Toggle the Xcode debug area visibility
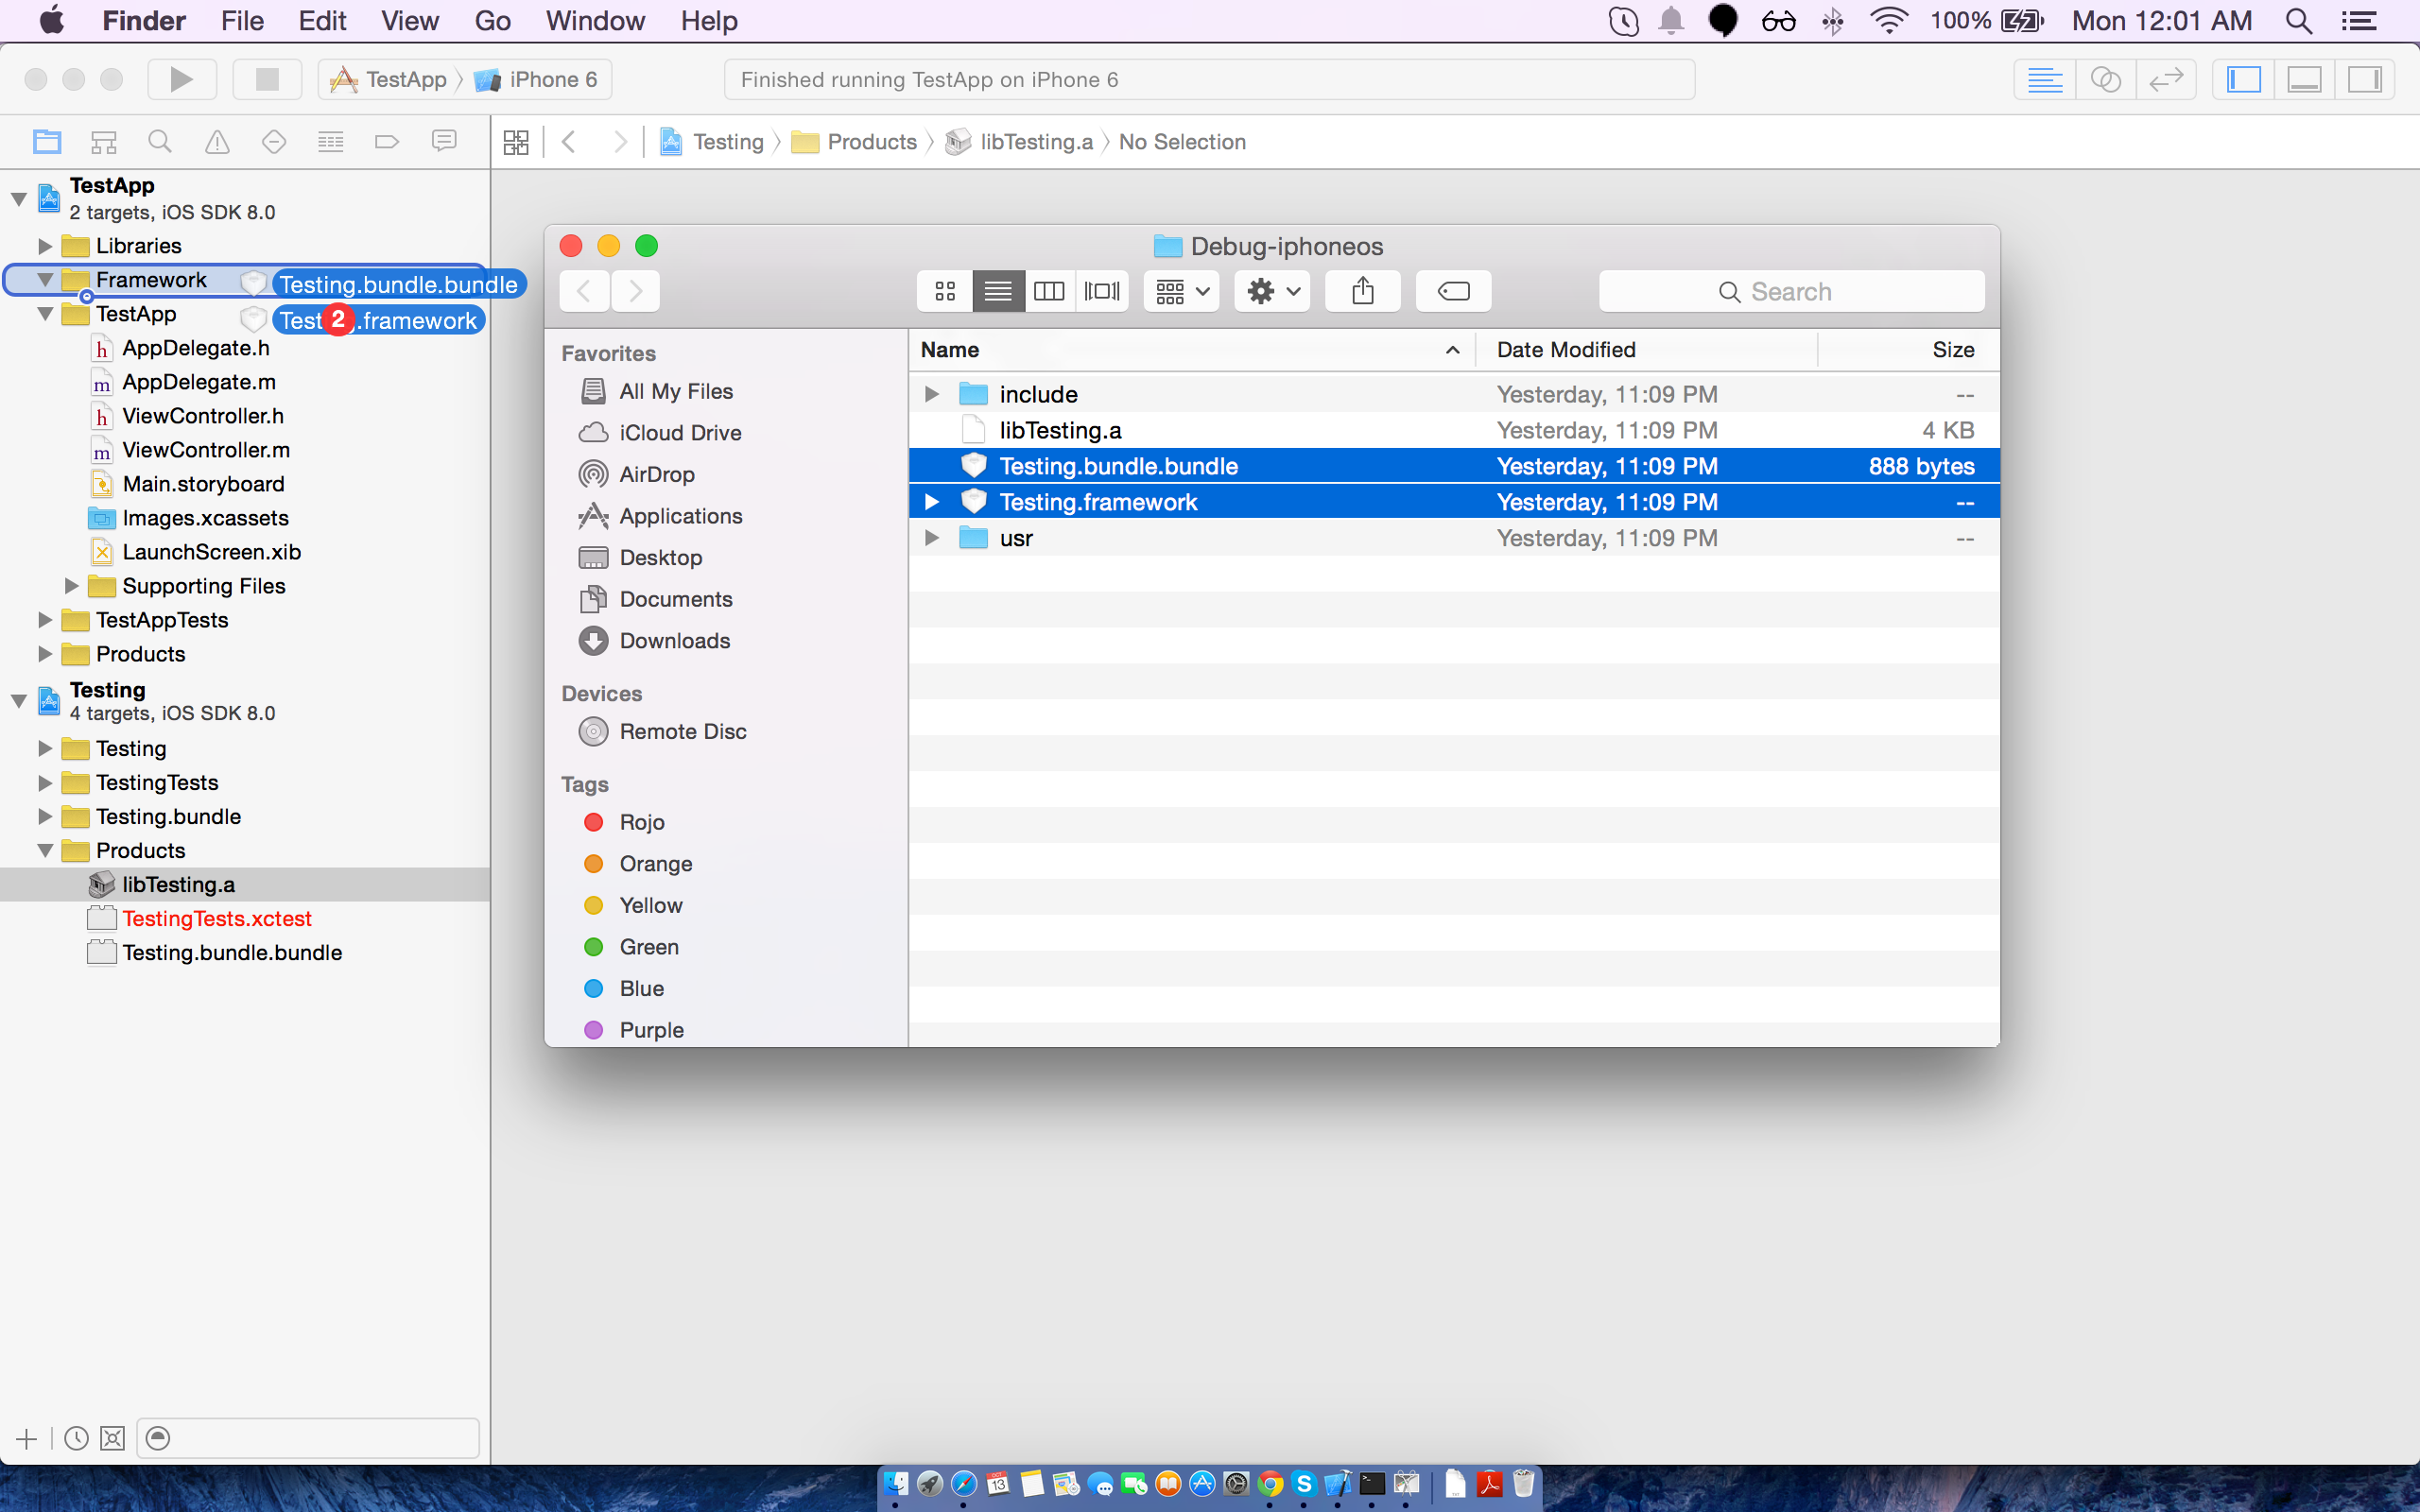 coord(2304,79)
